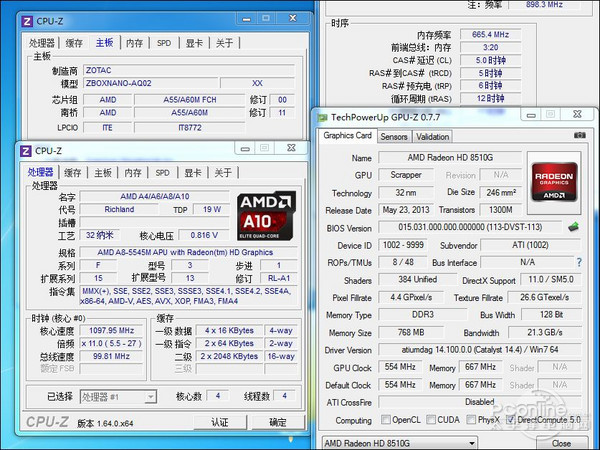This screenshot has width=600, height=450.
Task: Click the multiplier value x 11.0 (5.5 - 27)
Action: point(111,343)
